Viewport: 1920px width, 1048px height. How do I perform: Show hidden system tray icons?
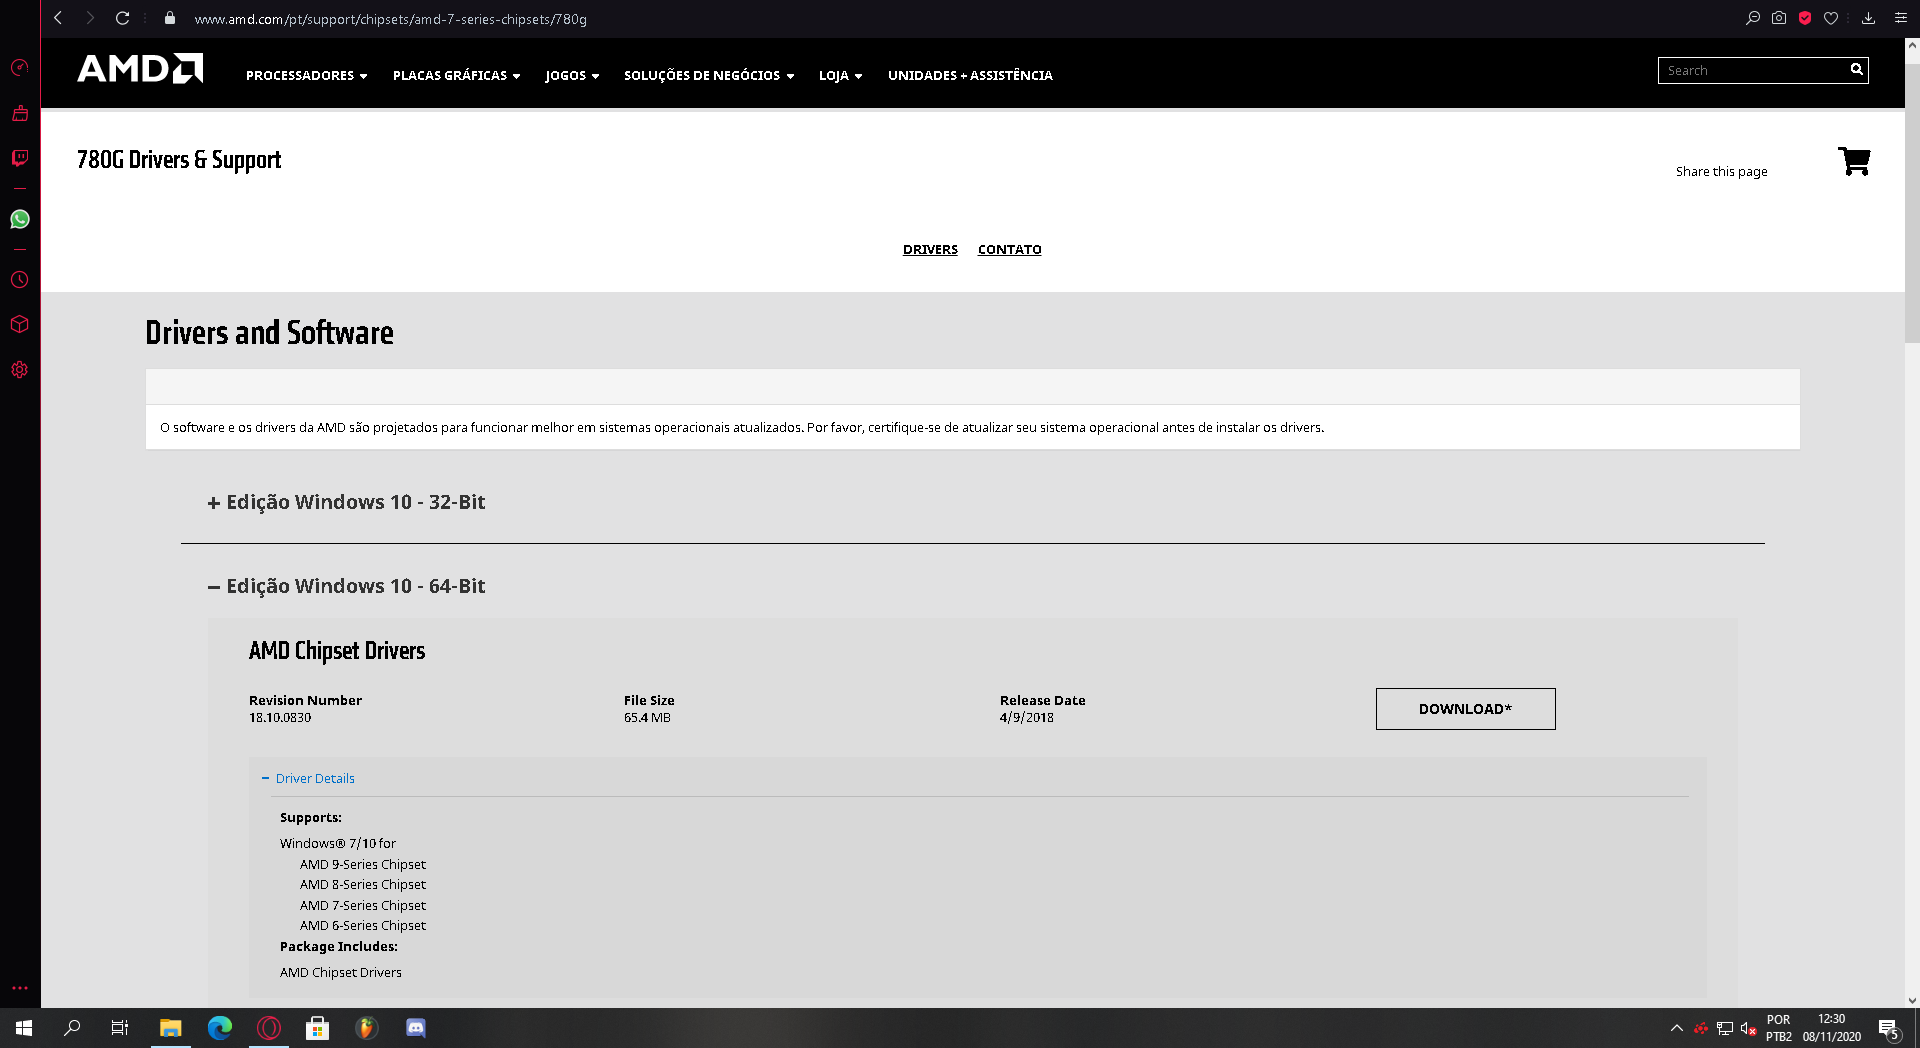click(1677, 1028)
